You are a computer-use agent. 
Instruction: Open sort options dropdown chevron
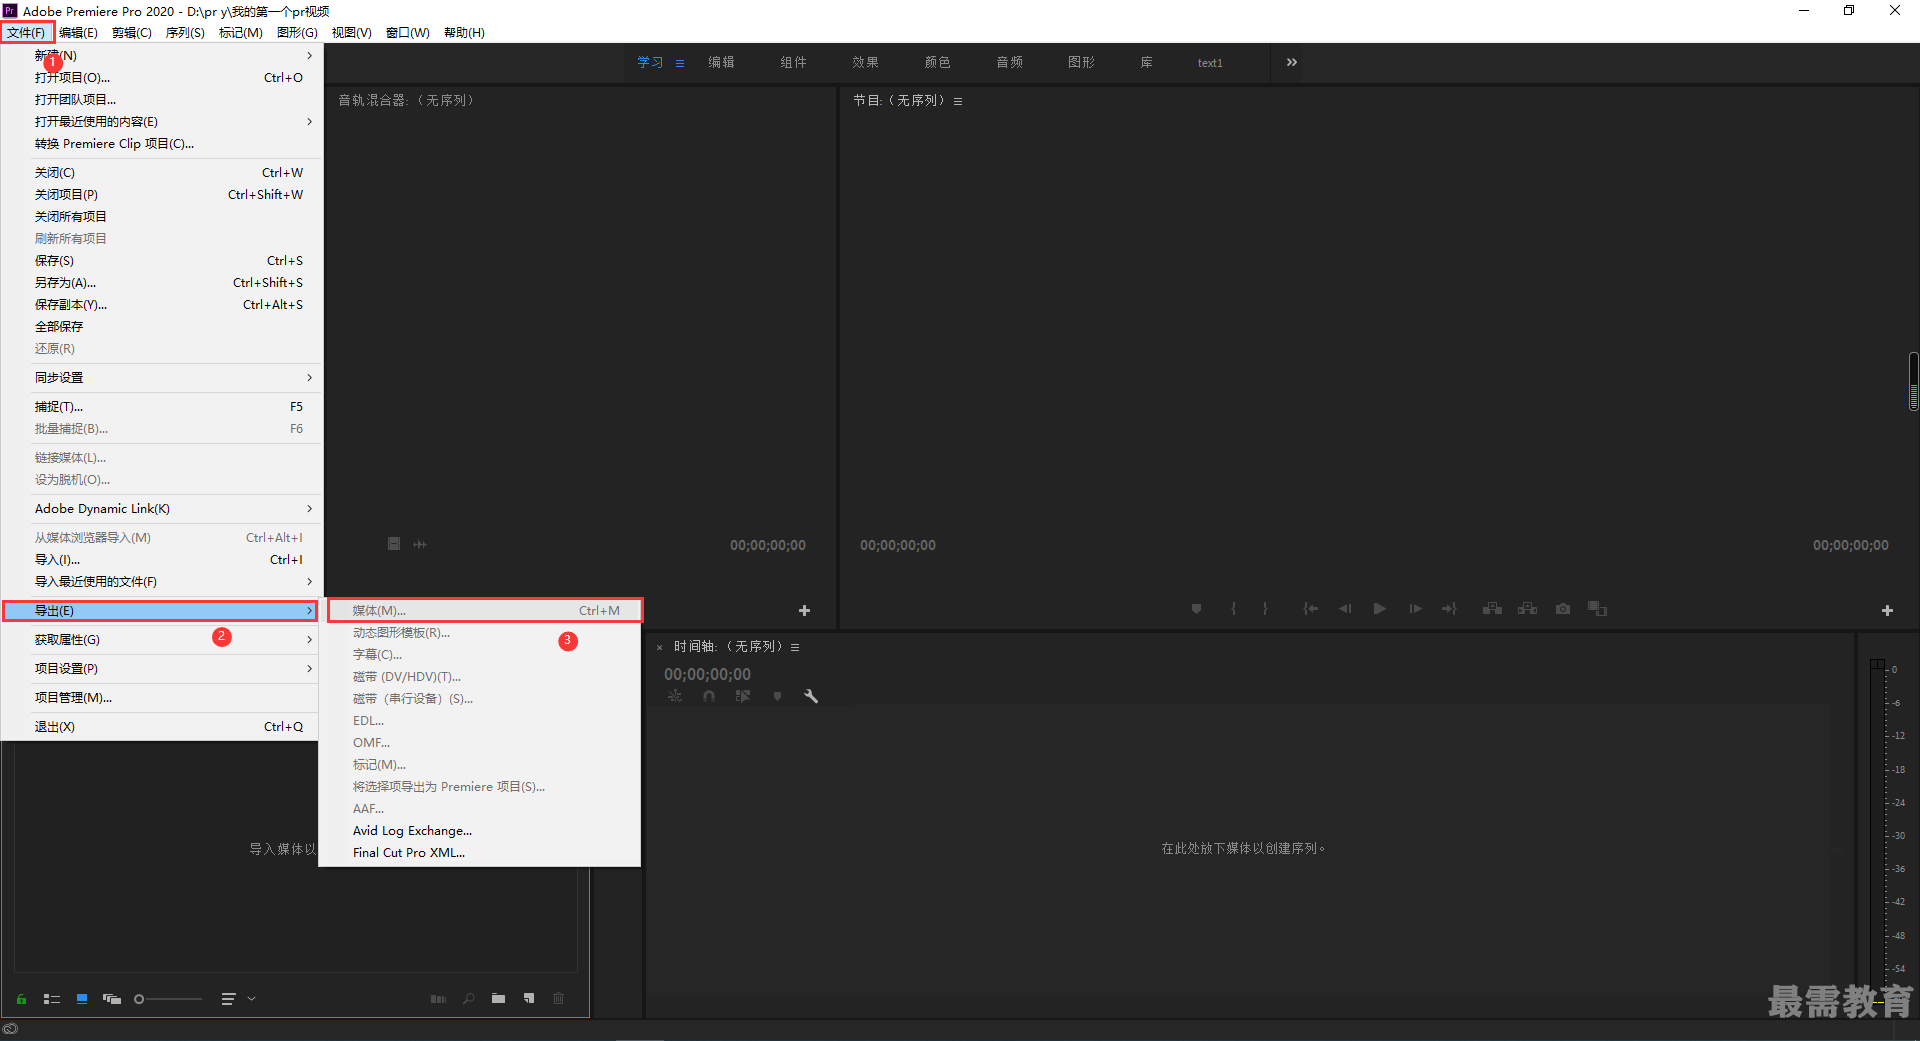pos(251,999)
